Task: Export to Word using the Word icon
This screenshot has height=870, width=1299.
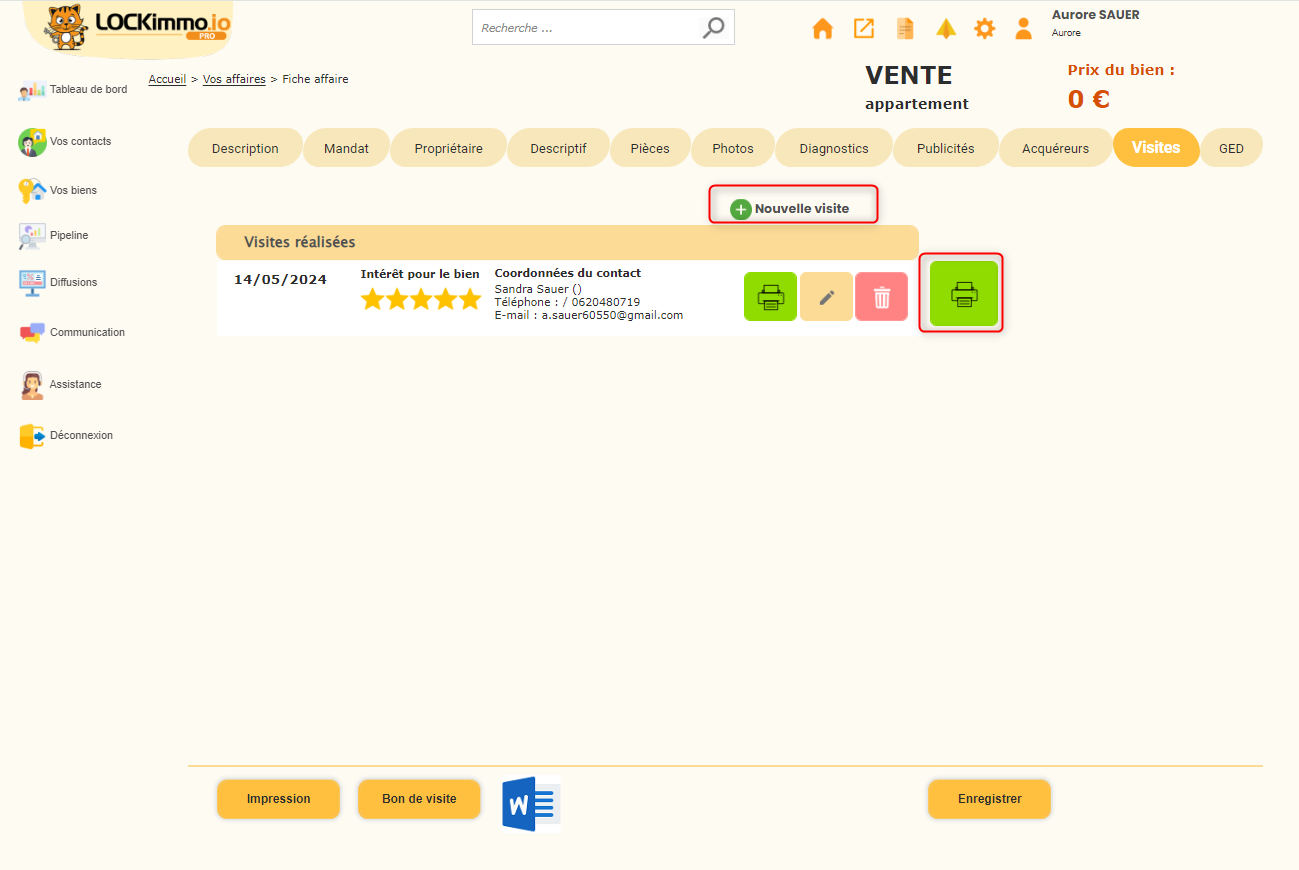Action: pyautogui.click(x=530, y=803)
